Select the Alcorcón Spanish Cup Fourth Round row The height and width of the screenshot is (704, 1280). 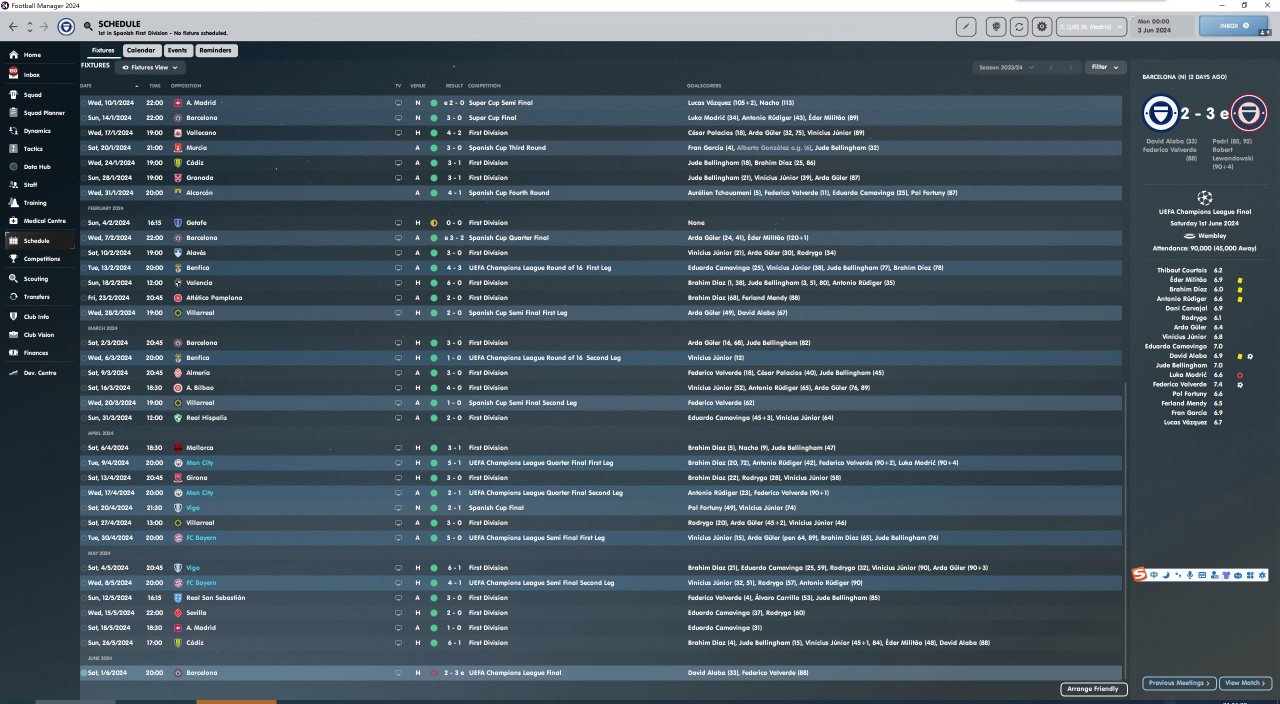click(601, 193)
